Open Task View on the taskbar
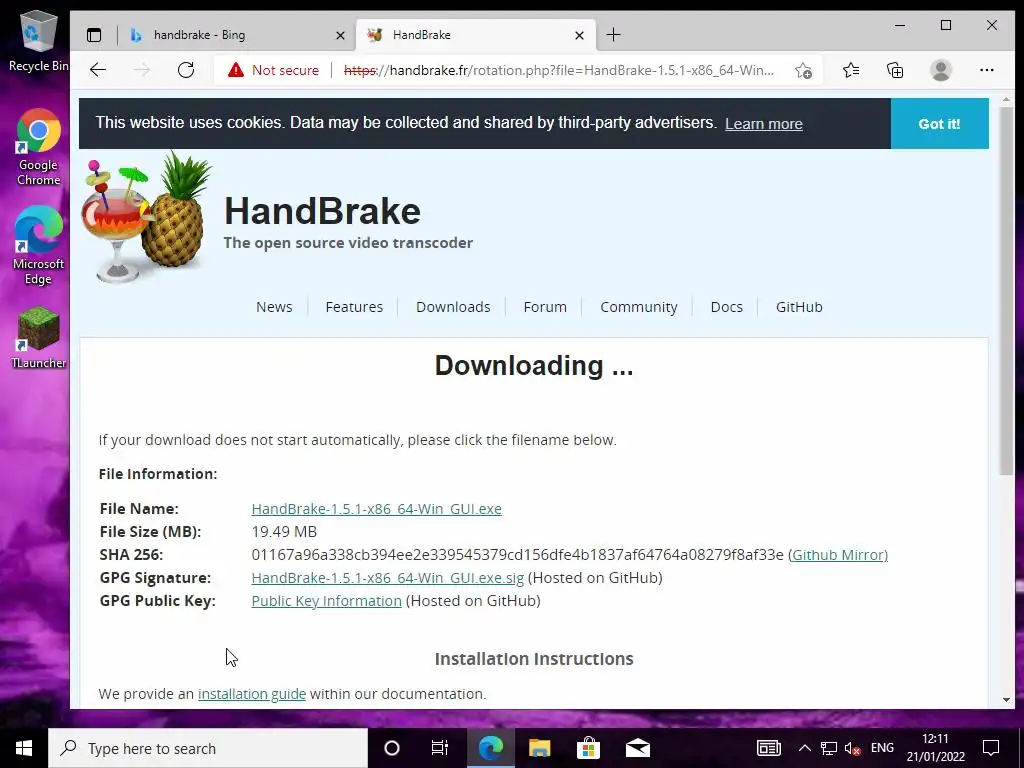 tap(440, 748)
